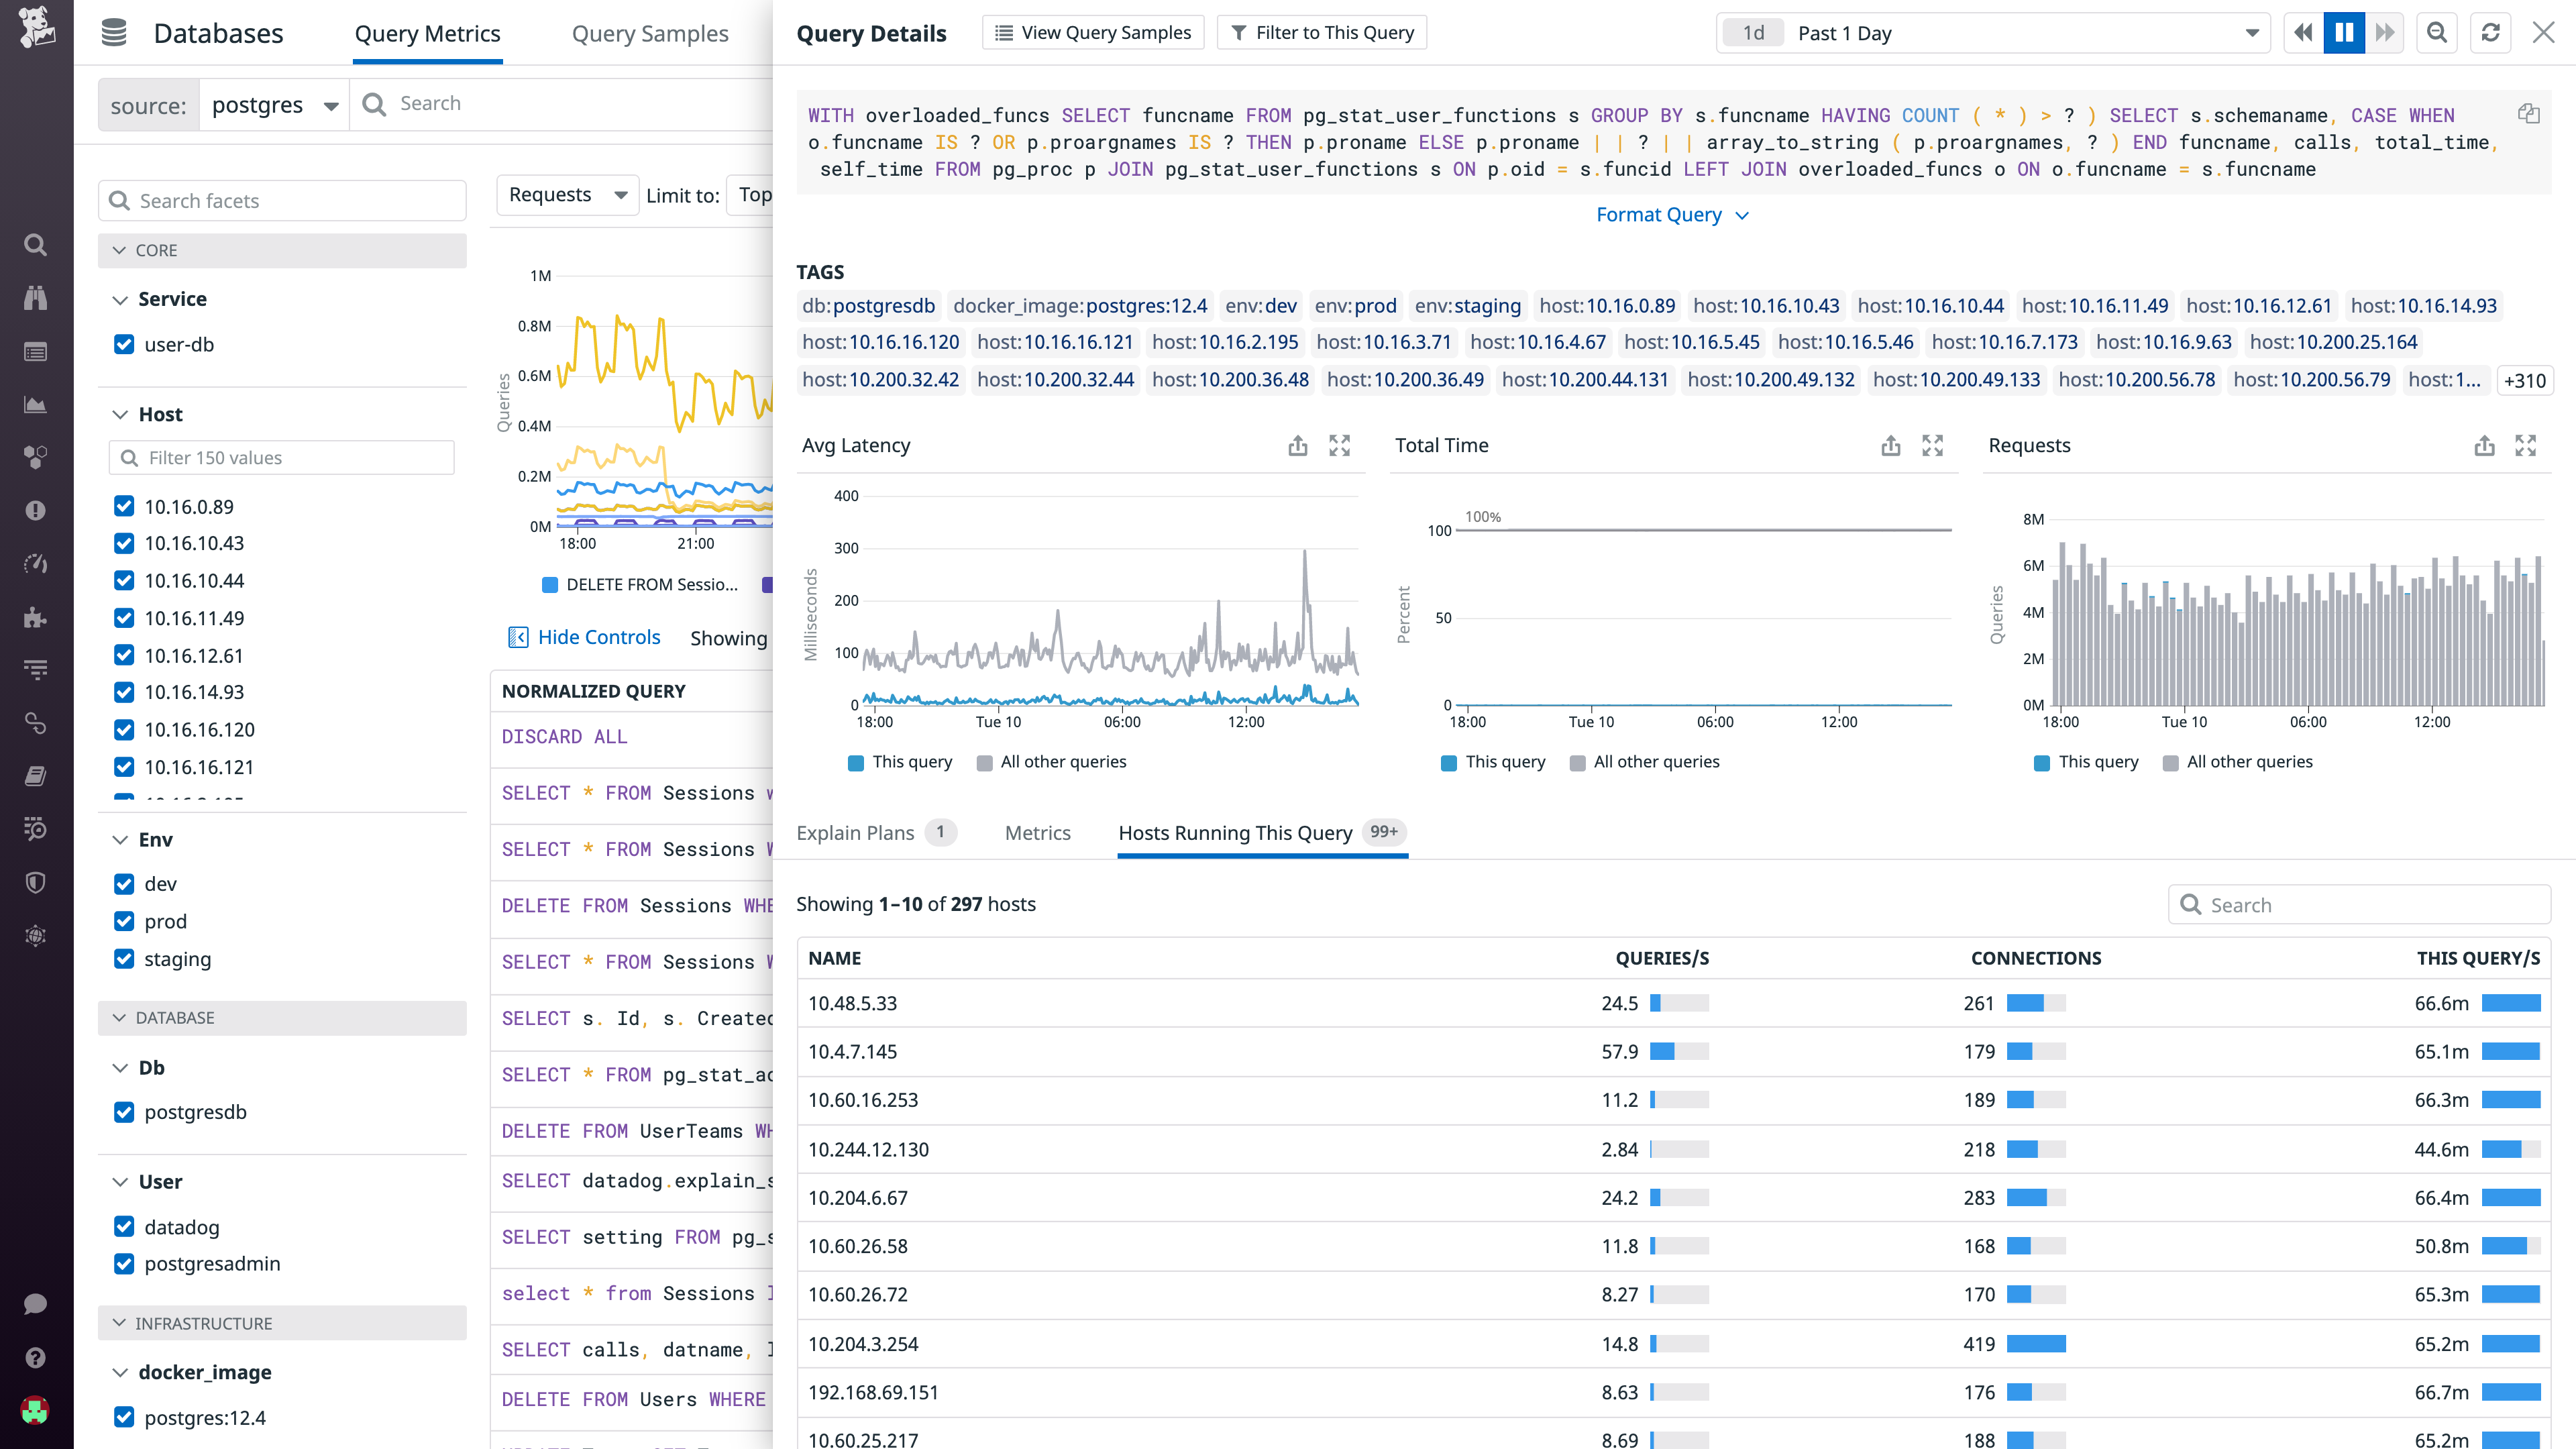Viewport: 2576px width, 1449px height.
Task: Open the Watchdog binoculars icon
Action: pos(35,297)
